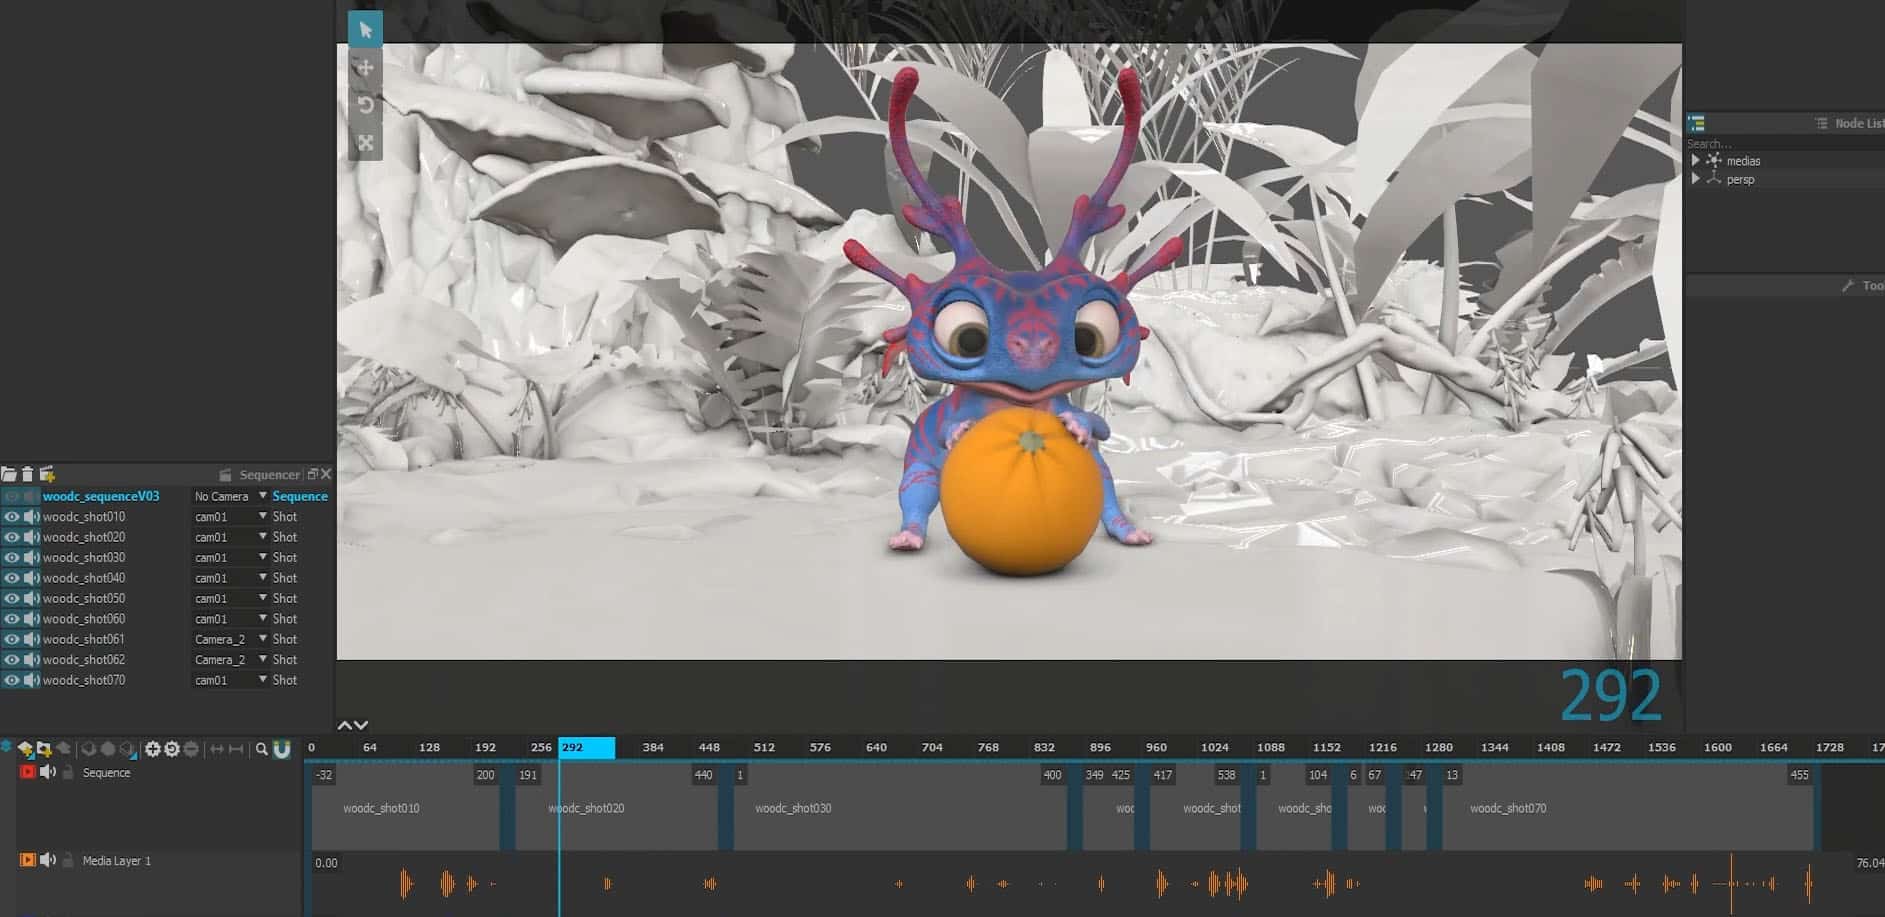Image resolution: width=1885 pixels, height=917 pixels.
Task: Select the Rotate tool in the viewport toolbar
Action: pos(366,105)
